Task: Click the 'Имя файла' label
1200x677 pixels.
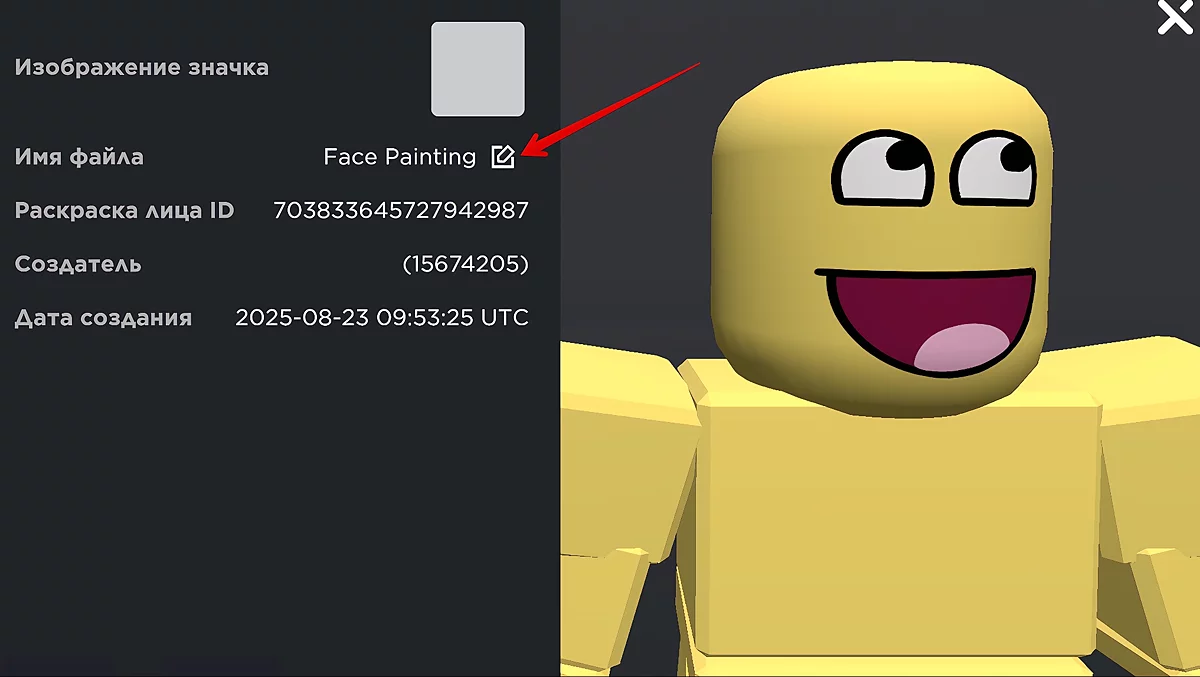Action: tap(79, 157)
